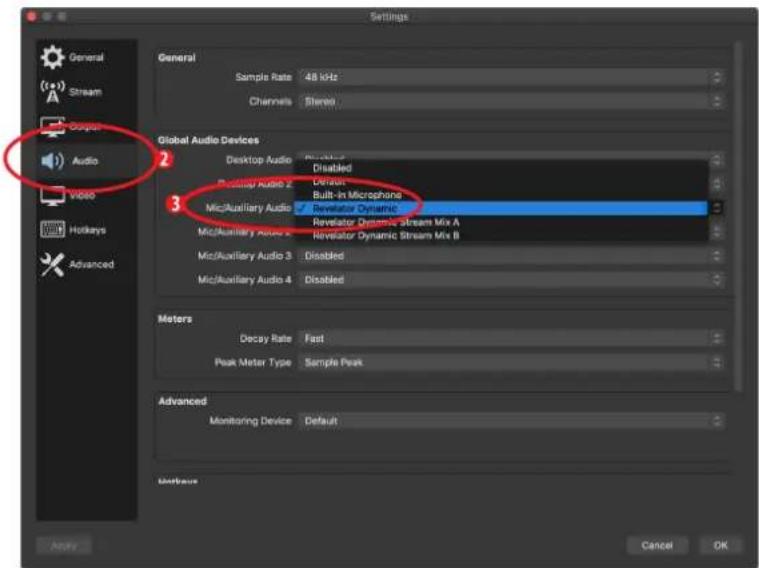The height and width of the screenshot is (568, 759).
Task: Open the Decay Rate dropdown
Action: [x=511, y=338]
